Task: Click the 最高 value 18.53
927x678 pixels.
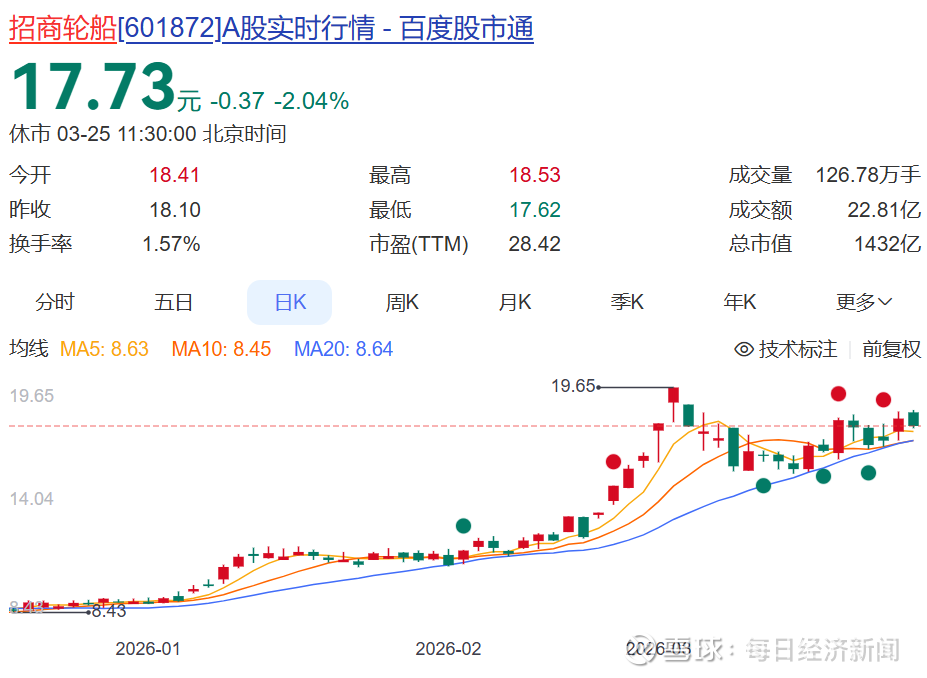Action: coord(535,175)
